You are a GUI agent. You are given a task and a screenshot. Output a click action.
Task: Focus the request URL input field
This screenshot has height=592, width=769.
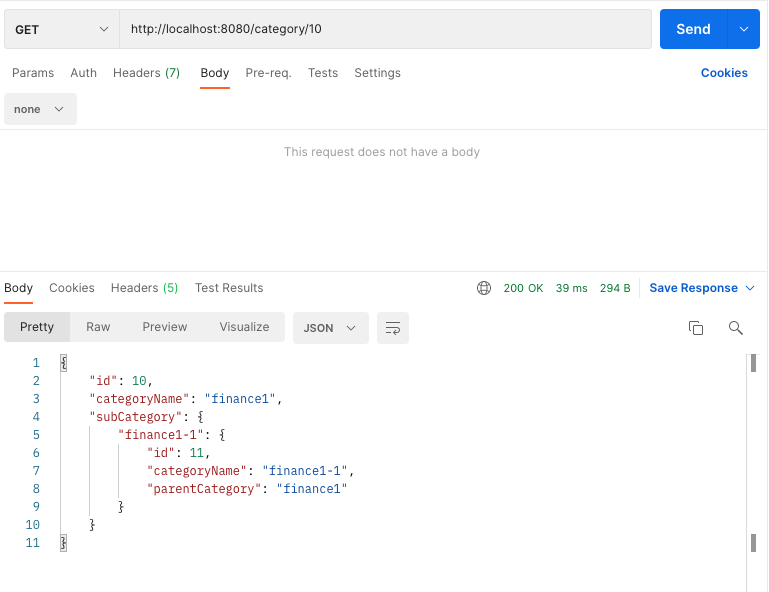pyautogui.click(x=385, y=29)
